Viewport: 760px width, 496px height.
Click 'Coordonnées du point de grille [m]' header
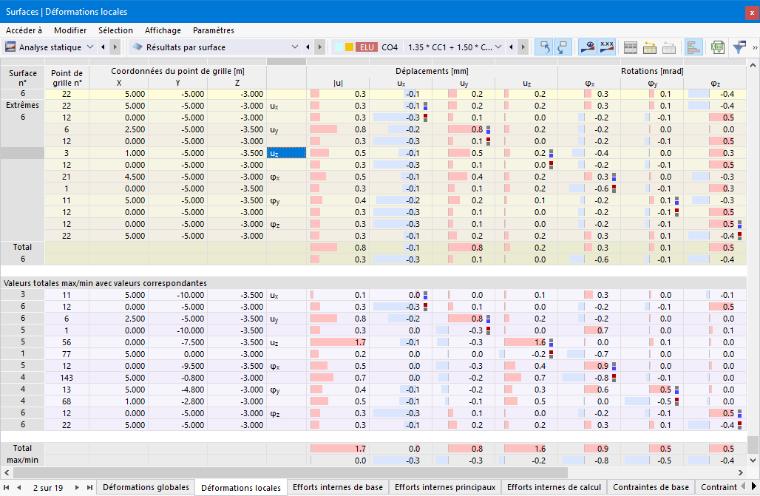tap(178, 71)
